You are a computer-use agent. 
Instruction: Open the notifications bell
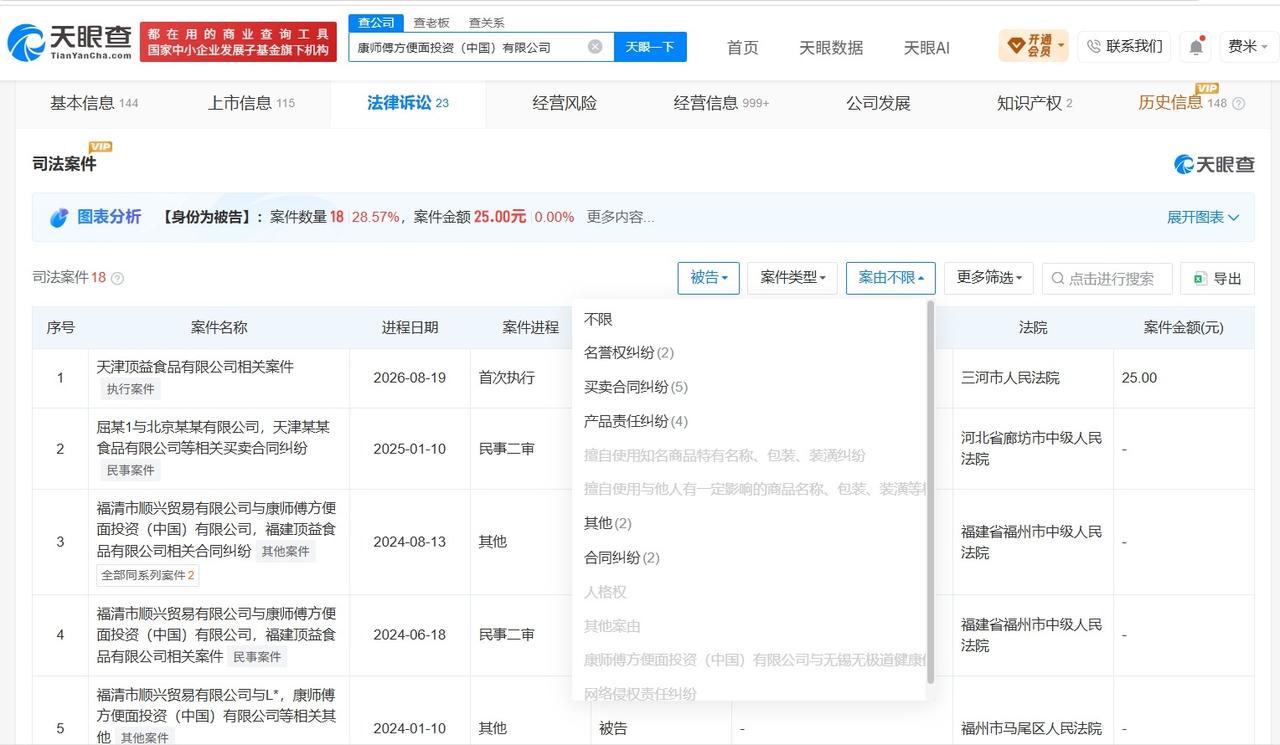pyautogui.click(x=1195, y=46)
